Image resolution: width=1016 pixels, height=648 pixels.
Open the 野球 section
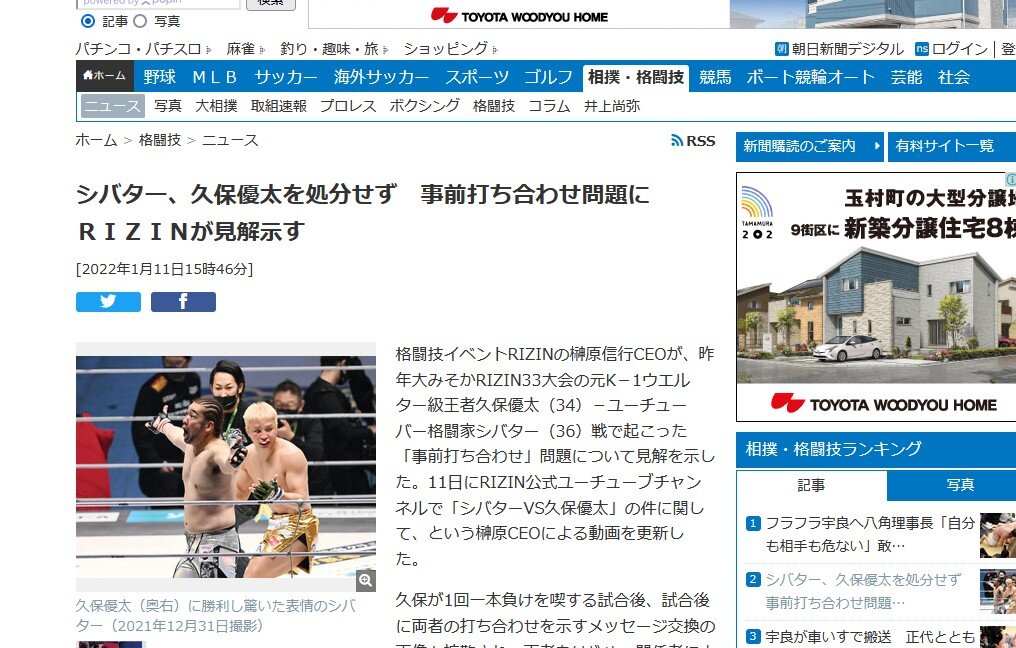pyautogui.click(x=159, y=77)
